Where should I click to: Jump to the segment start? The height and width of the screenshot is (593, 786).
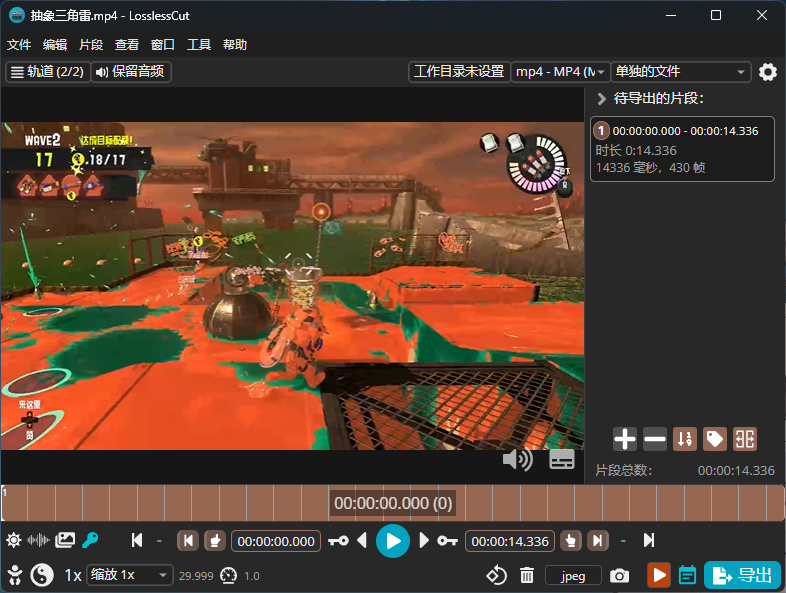(188, 541)
